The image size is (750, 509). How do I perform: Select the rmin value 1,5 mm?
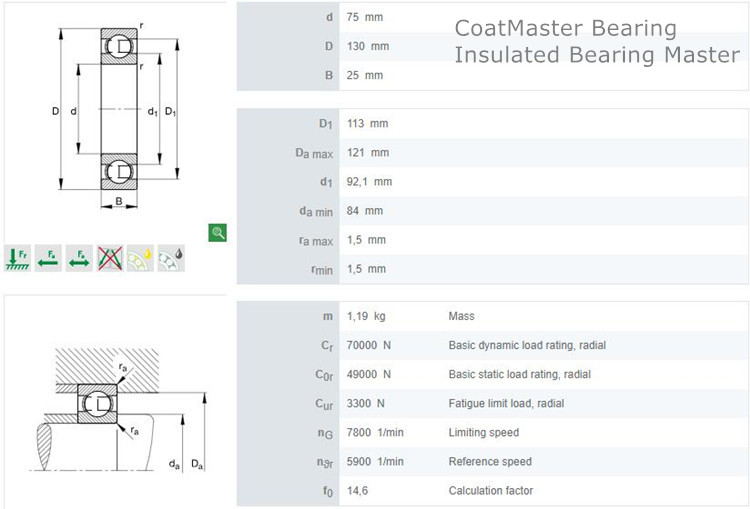click(x=366, y=269)
